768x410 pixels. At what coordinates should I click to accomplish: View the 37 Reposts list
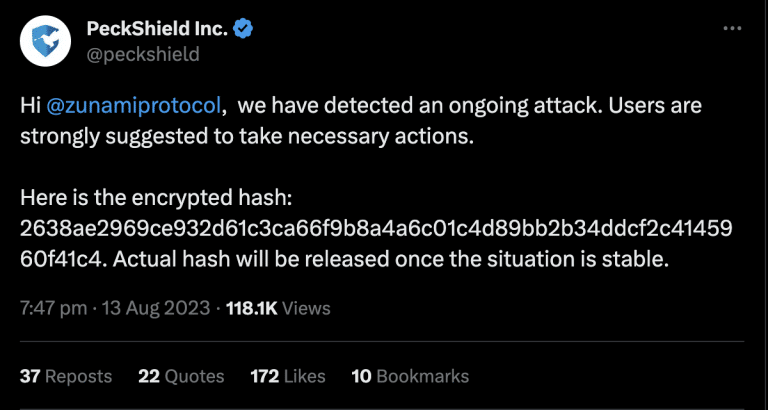tap(66, 376)
